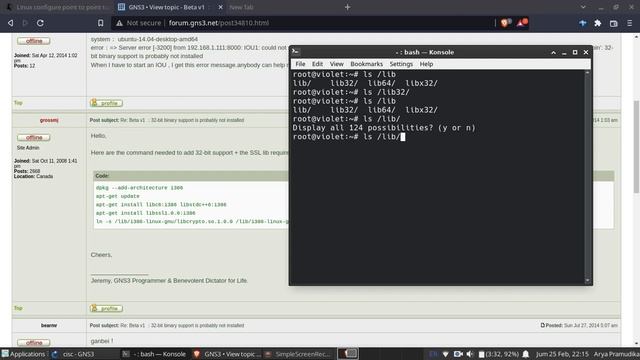Click 'apt-get install libssl1.0.0:i386' line
The width and height of the screenshot is (640, 360).
pos(145,213)
